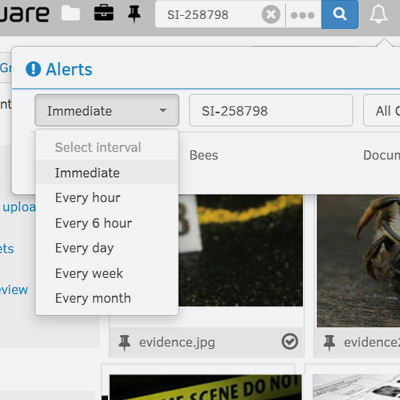
Task: Open the folder icon in top bar
Action: (x=71, y=14)
